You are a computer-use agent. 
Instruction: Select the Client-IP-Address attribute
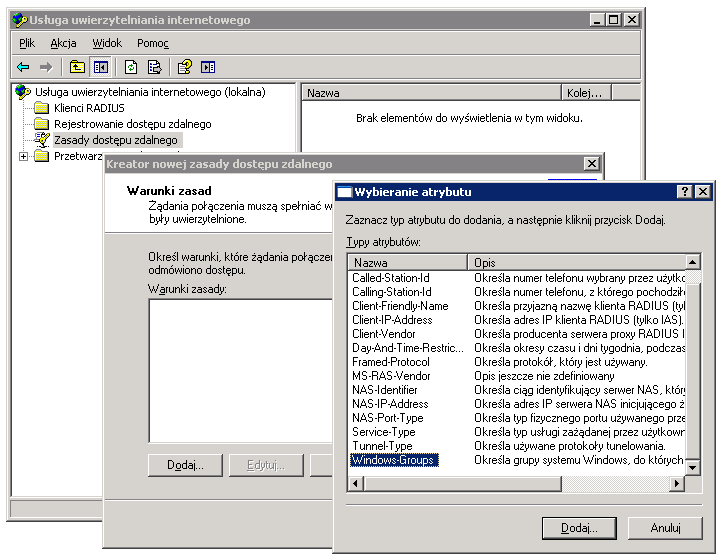pyautogui.click(x=392, y=320)
